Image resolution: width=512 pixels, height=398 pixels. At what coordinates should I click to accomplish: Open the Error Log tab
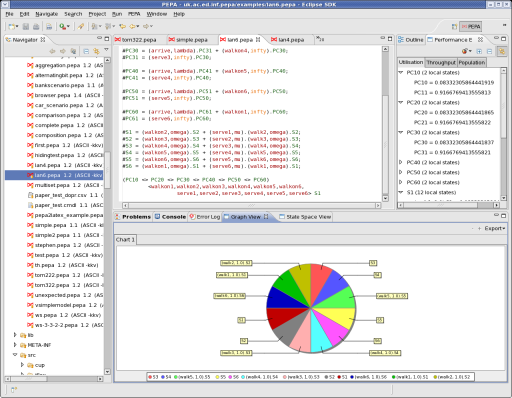(x=205, y=217)
